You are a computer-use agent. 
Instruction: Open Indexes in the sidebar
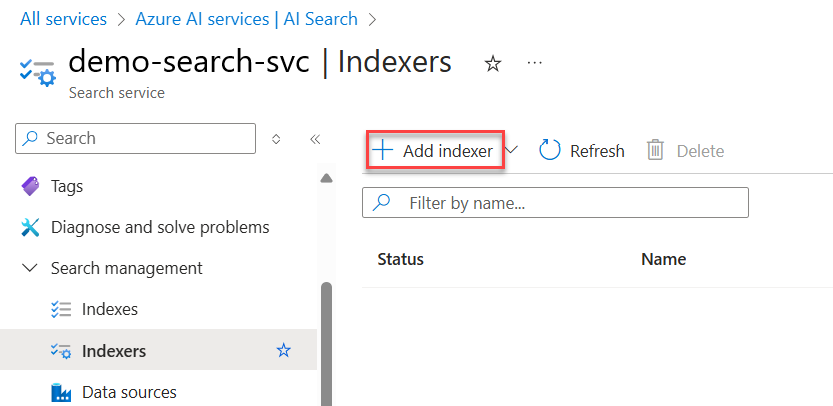109,309
